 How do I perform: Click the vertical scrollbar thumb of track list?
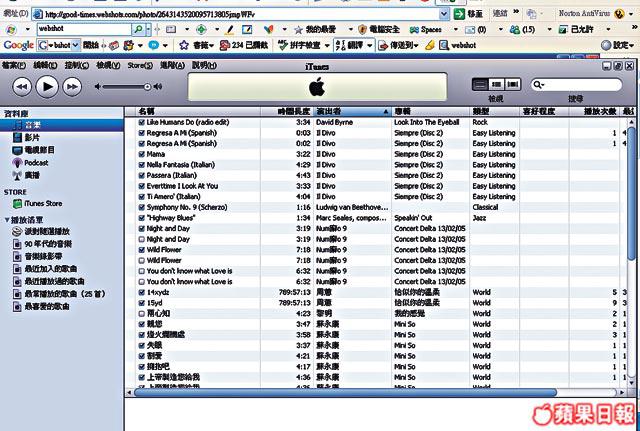(631, 193)
